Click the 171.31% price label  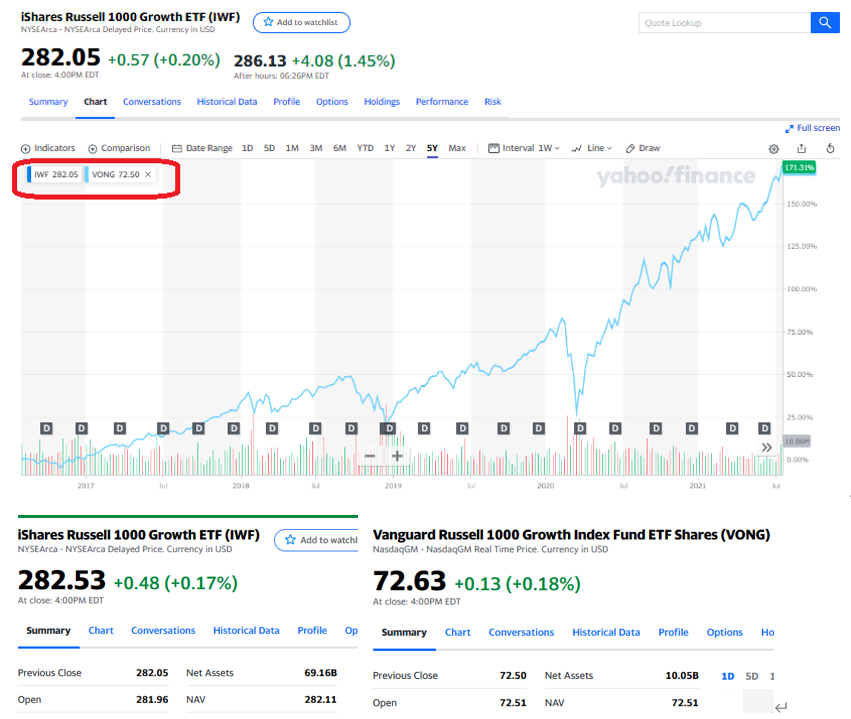click(x=799, y=167)
